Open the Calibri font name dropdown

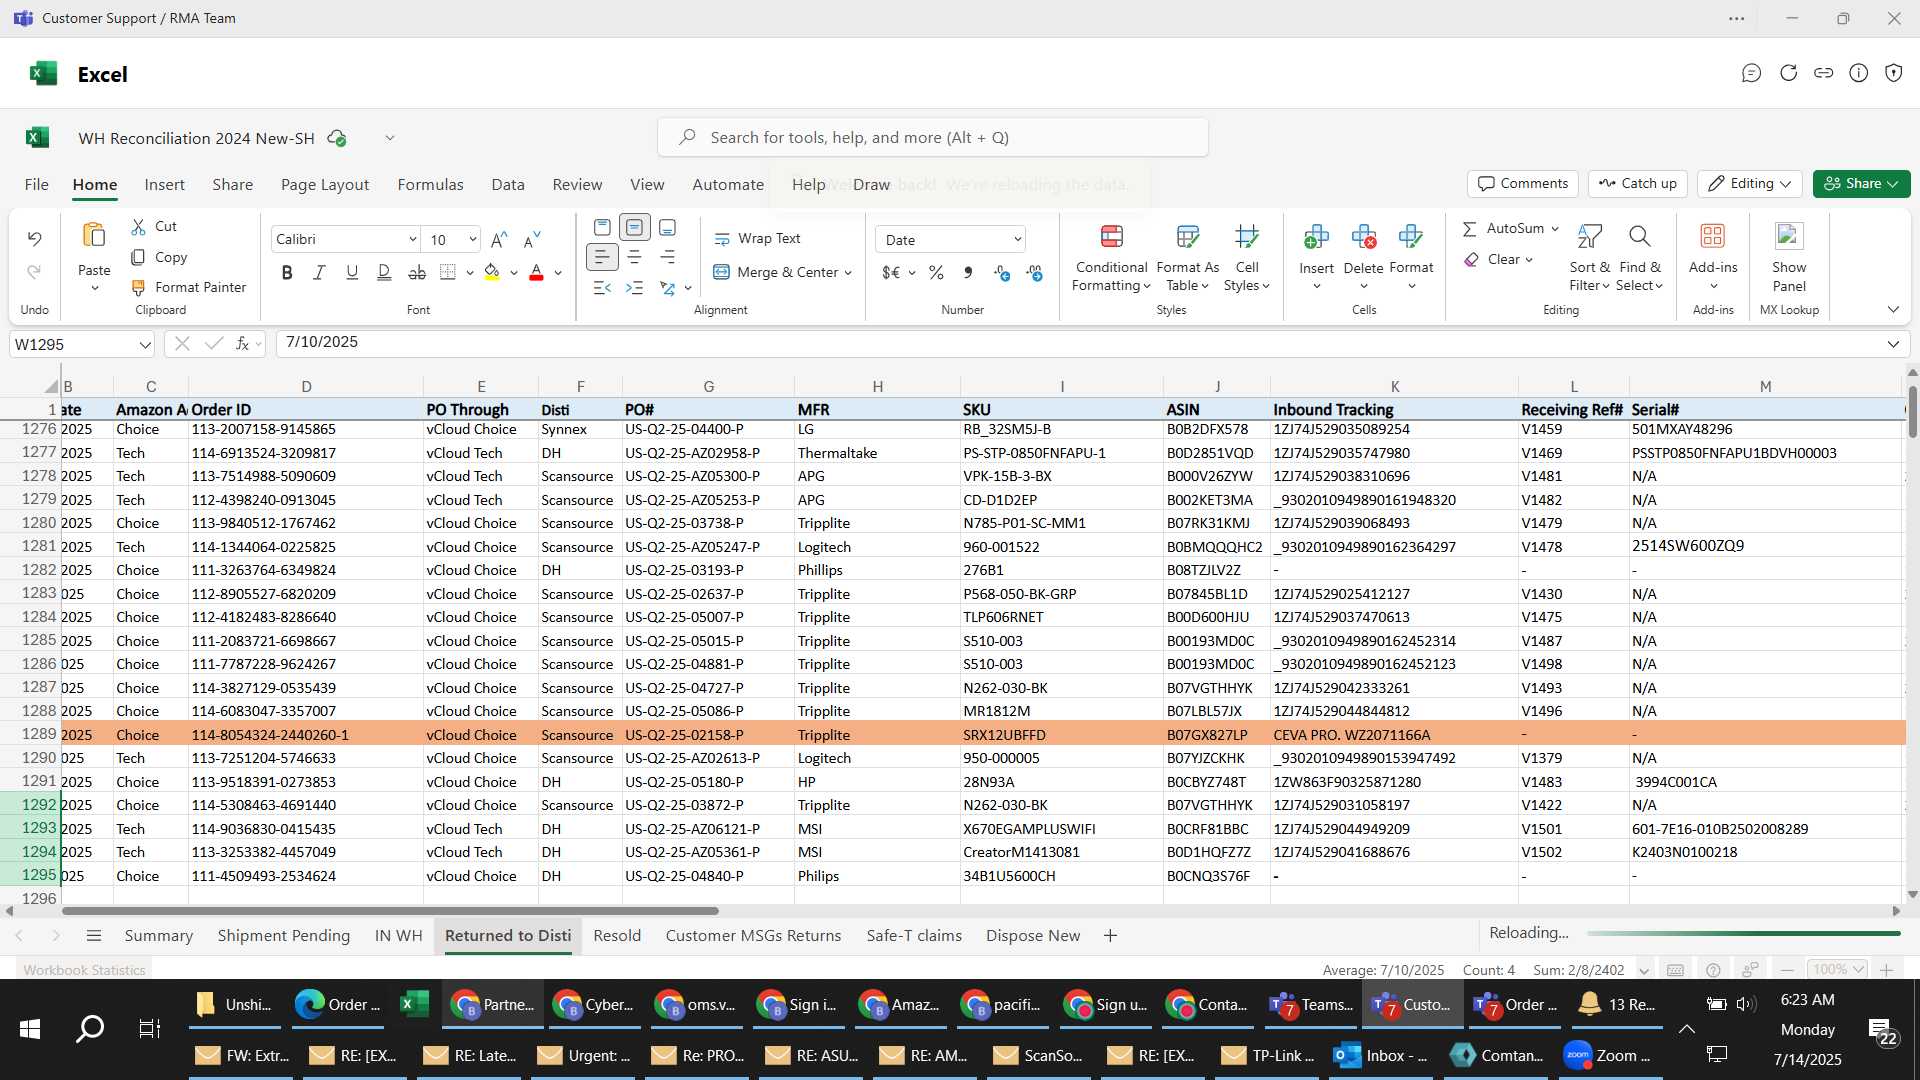click(x=412, y=240)
